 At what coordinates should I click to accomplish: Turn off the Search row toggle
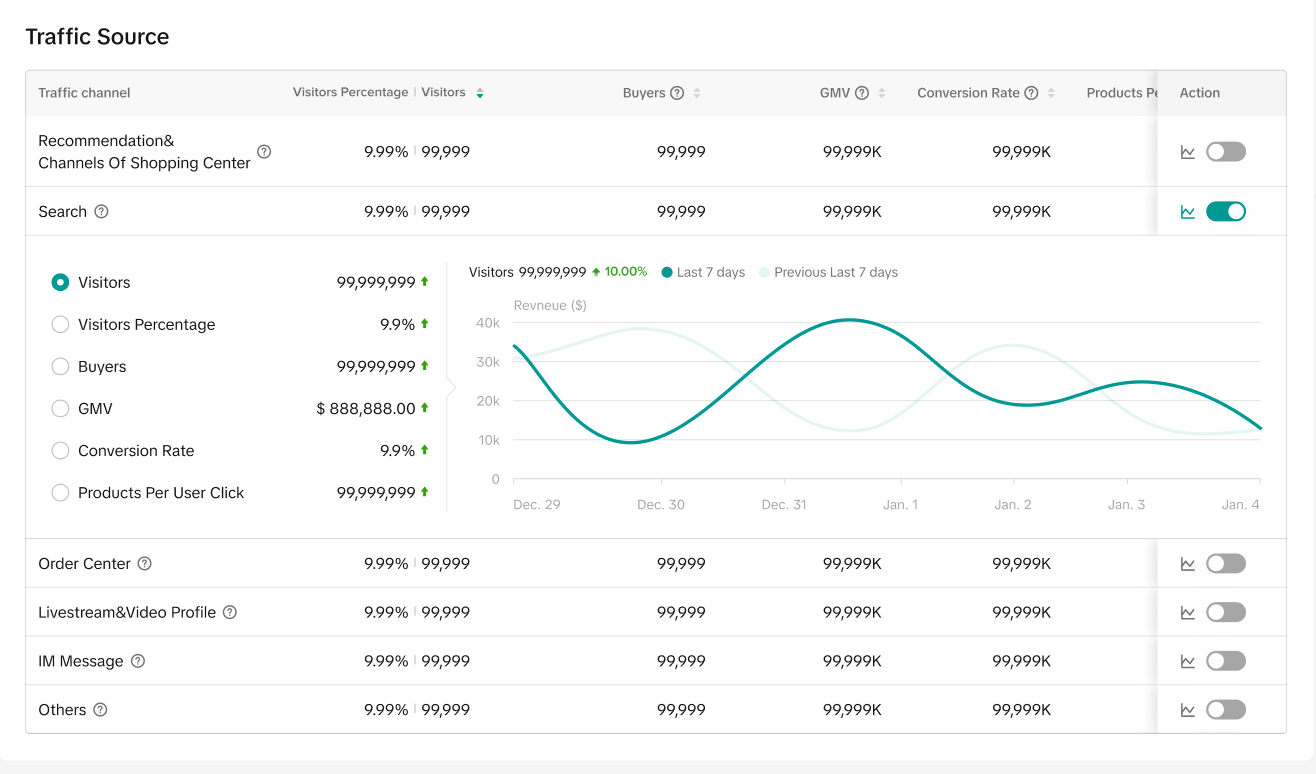(1225, 212)
